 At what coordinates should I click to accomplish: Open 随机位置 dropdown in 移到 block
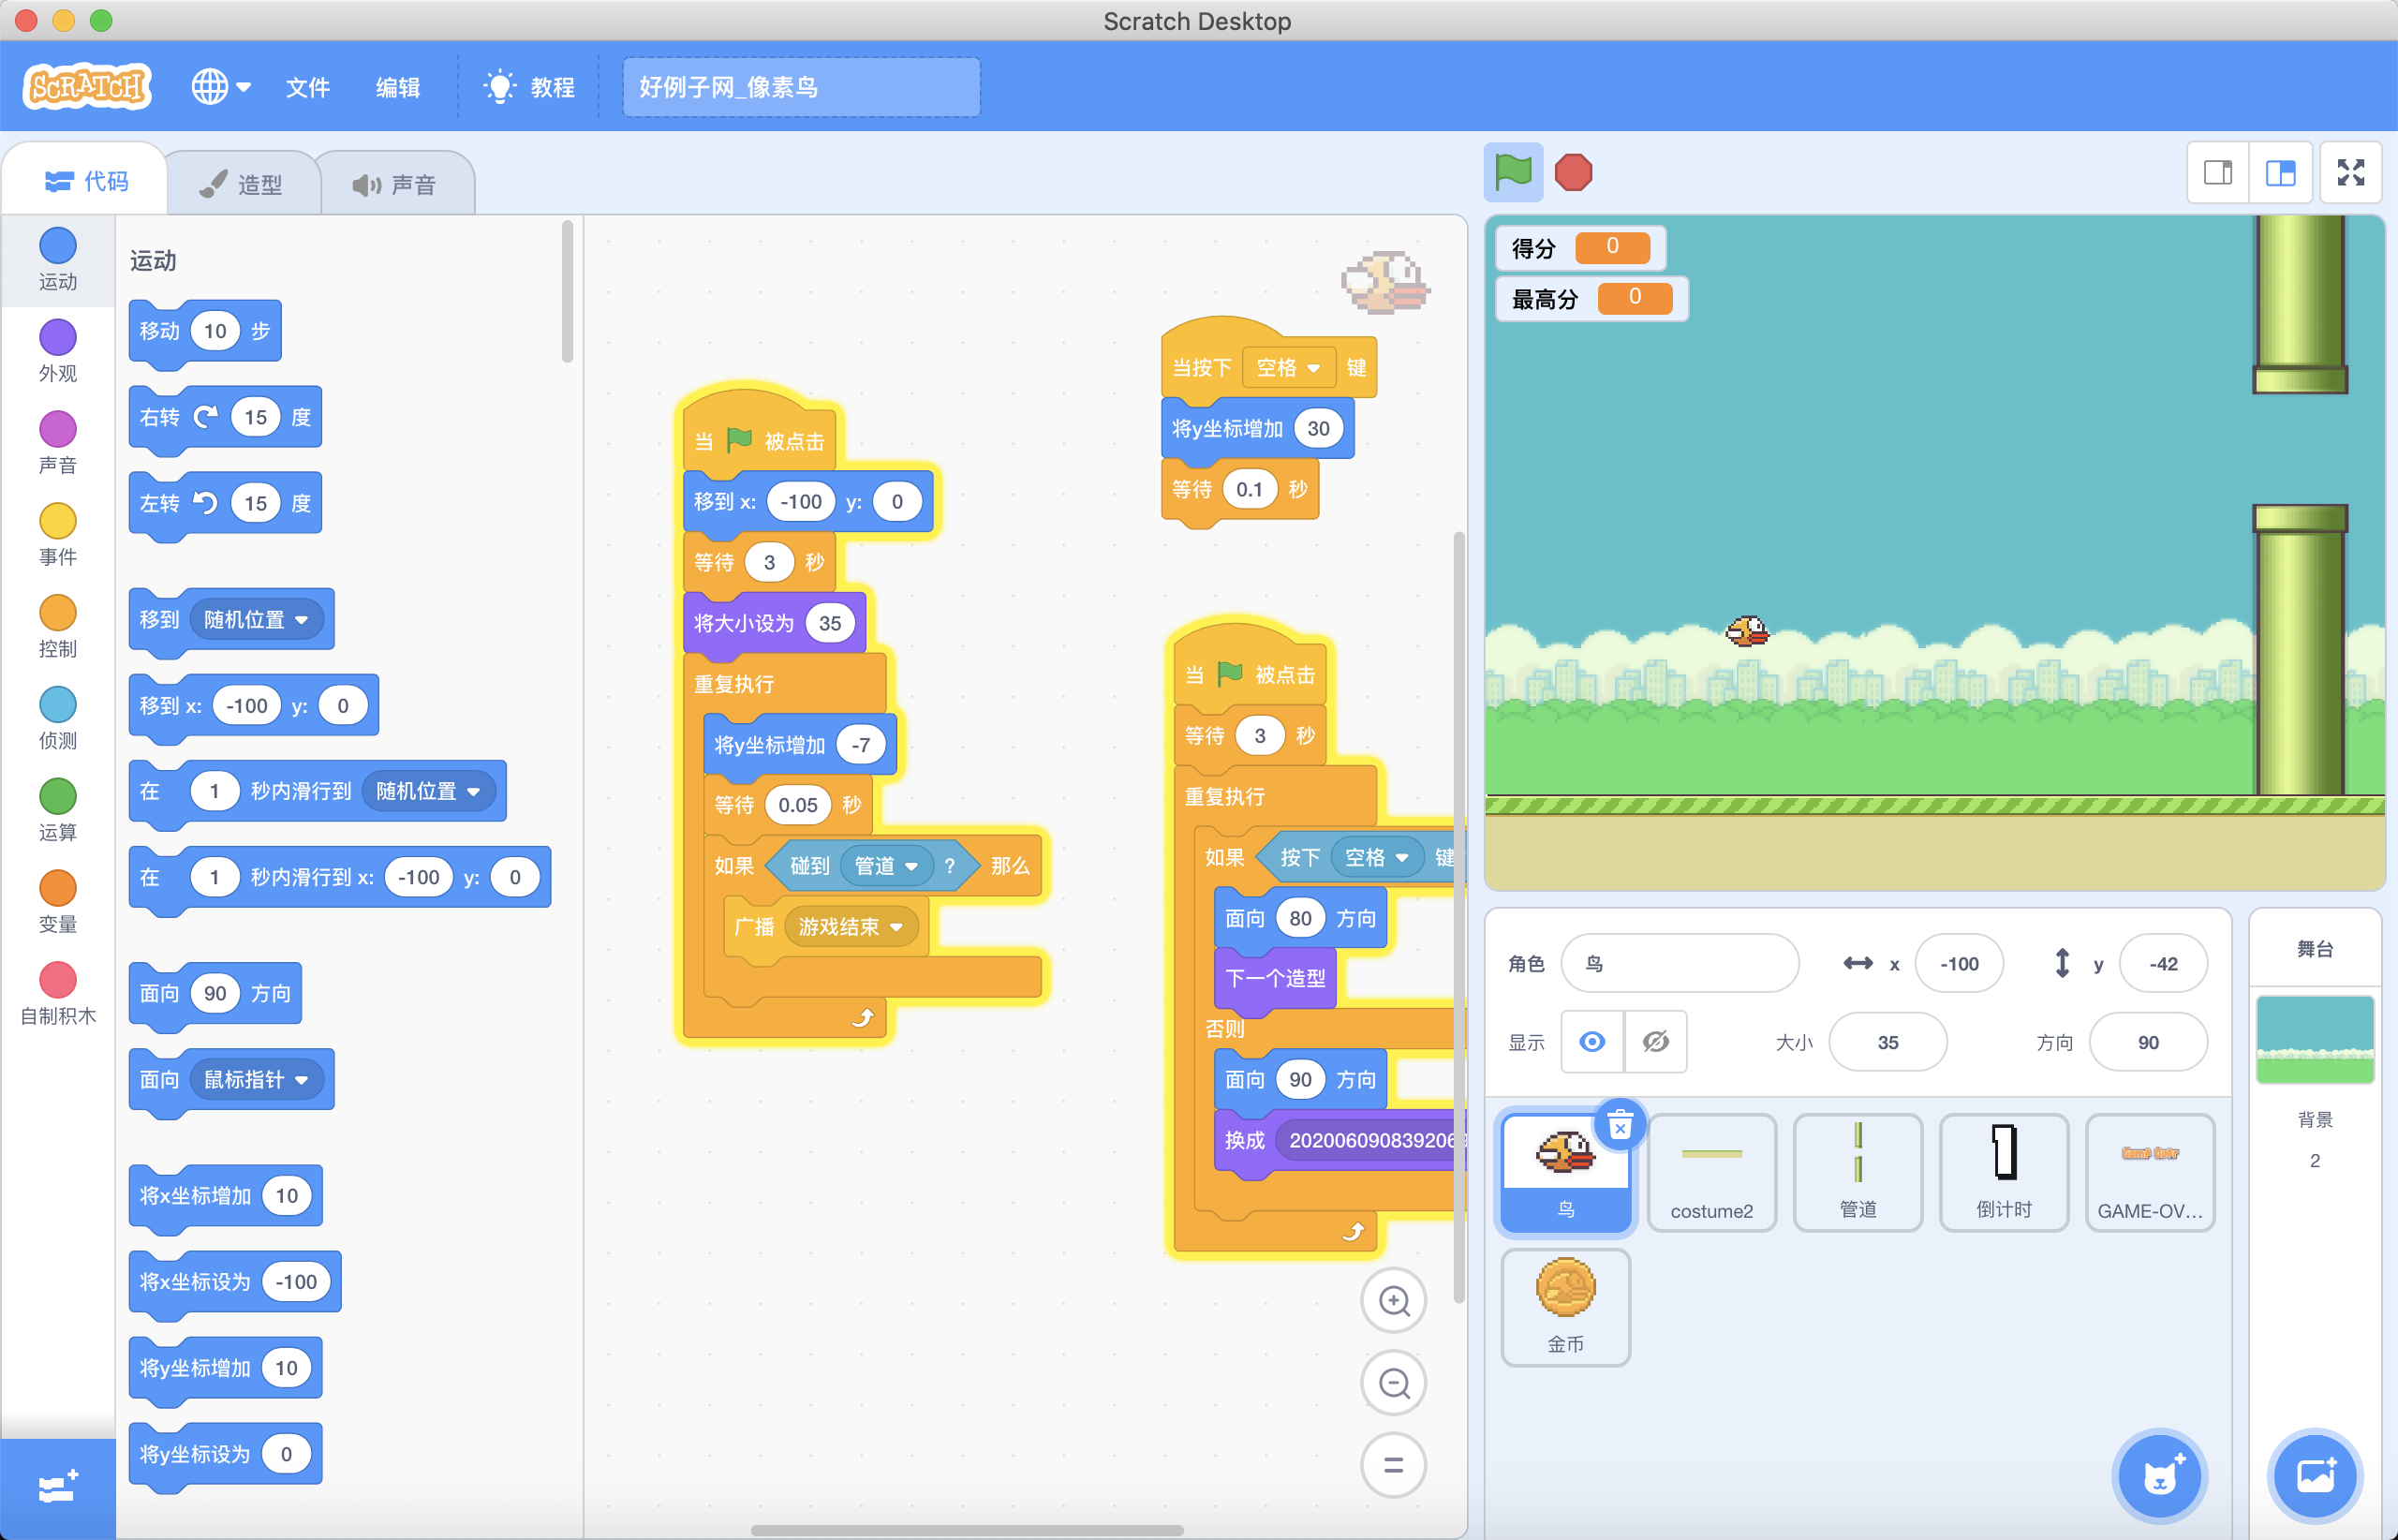coord(256,620)
